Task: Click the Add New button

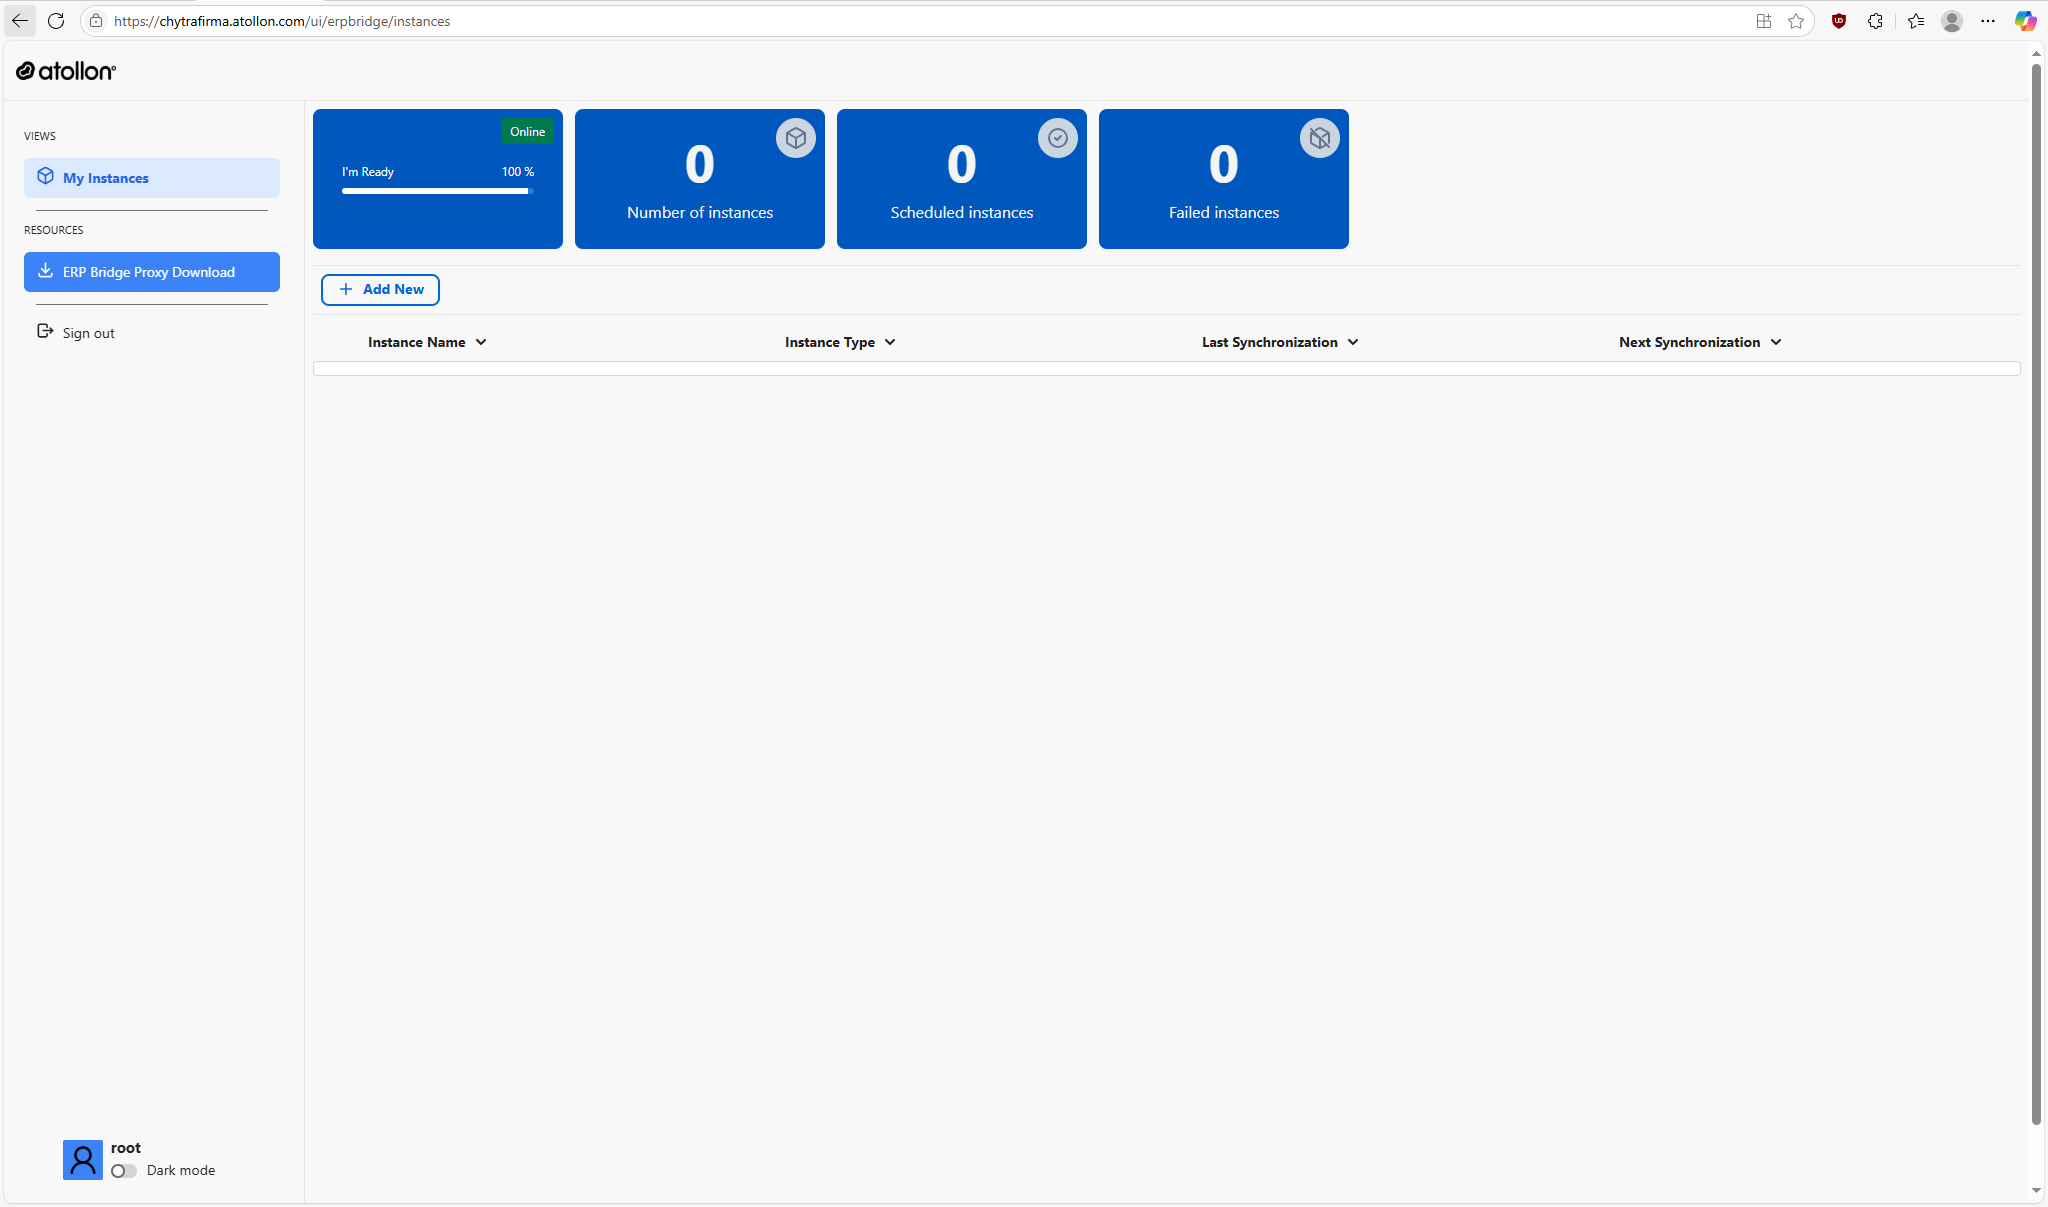Action: [x=380, y=290]
